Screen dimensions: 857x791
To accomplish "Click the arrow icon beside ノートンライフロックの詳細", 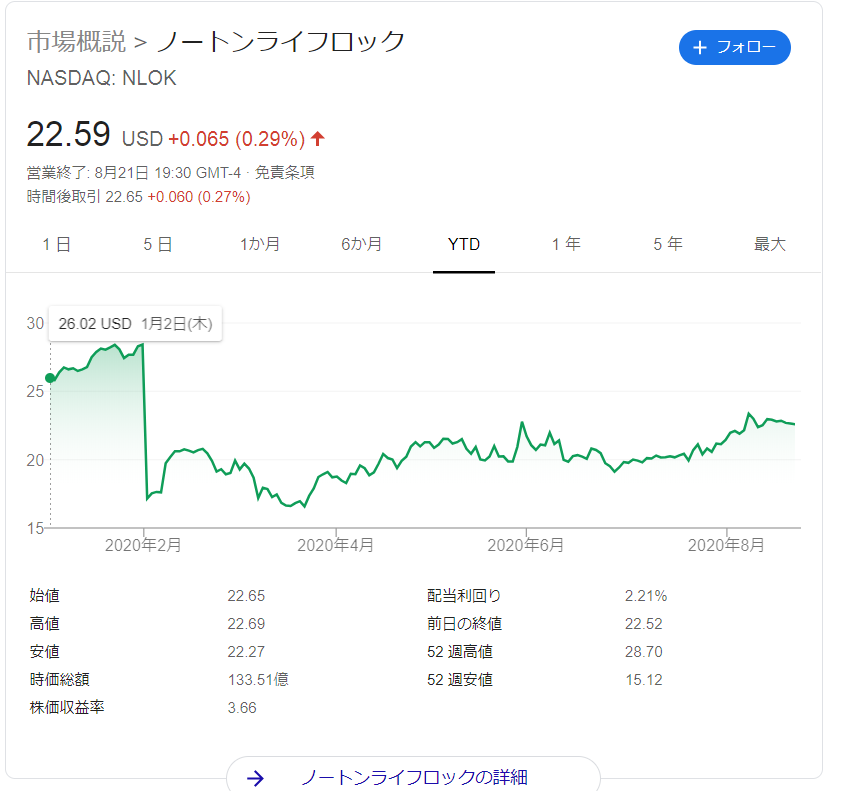I will tap(255, 778).
